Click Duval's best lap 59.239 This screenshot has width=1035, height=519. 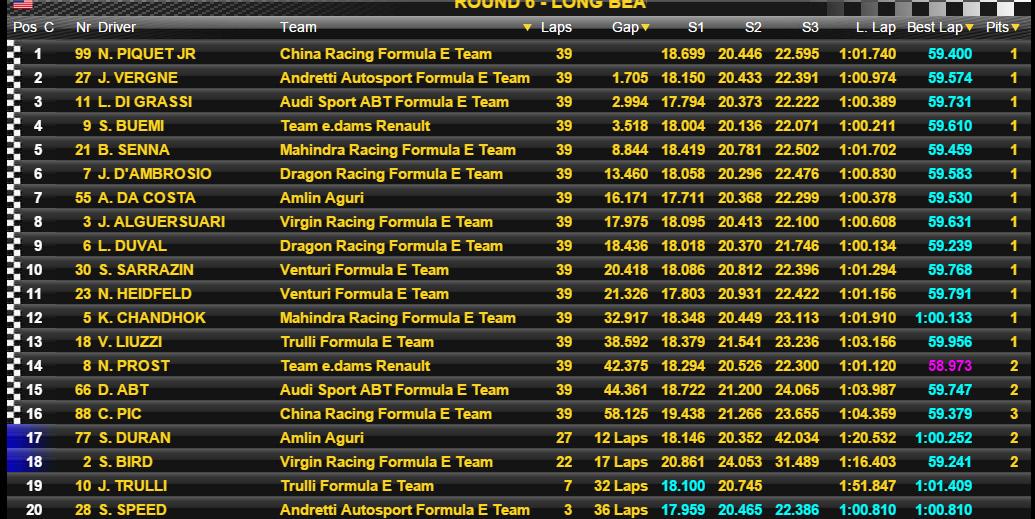950,246
